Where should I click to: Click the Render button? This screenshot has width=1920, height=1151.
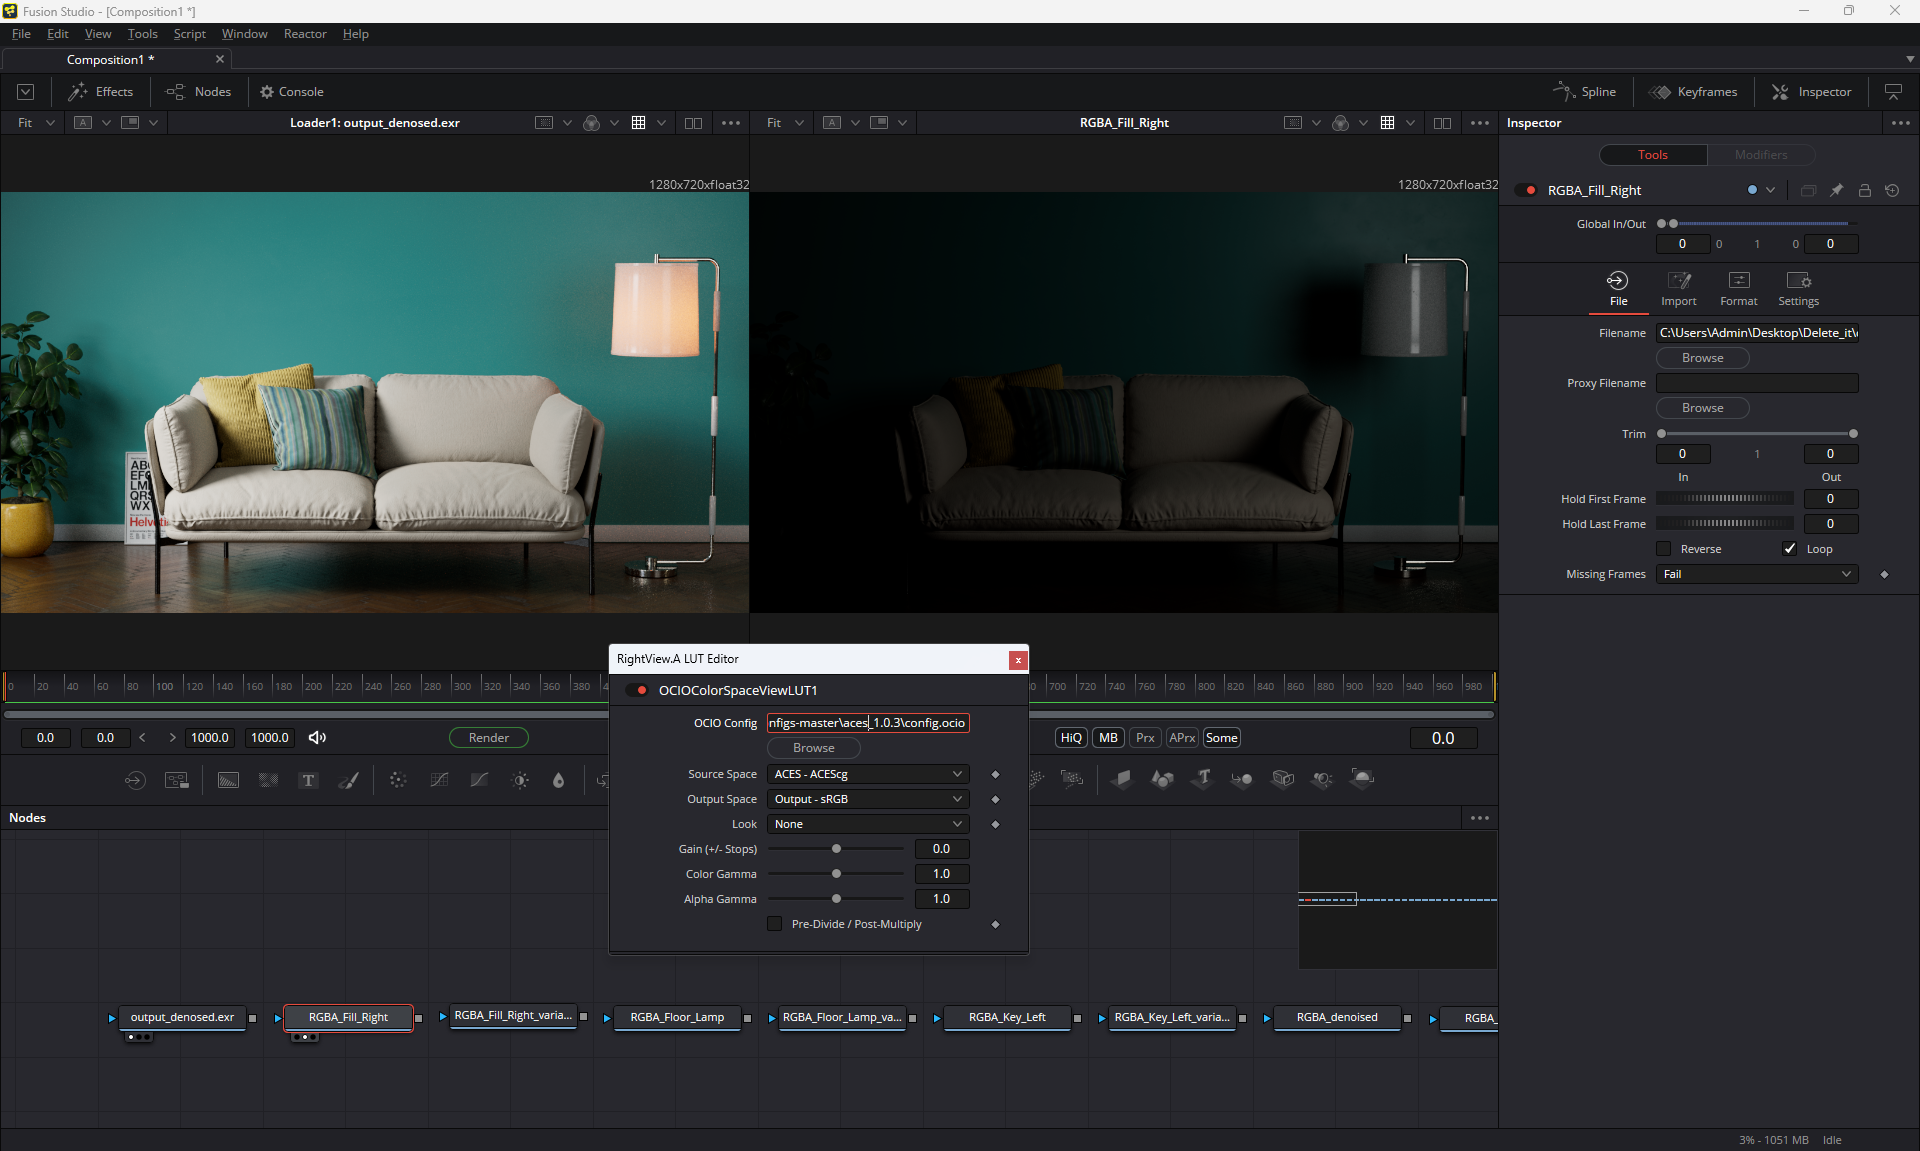(x=488, y=737)
